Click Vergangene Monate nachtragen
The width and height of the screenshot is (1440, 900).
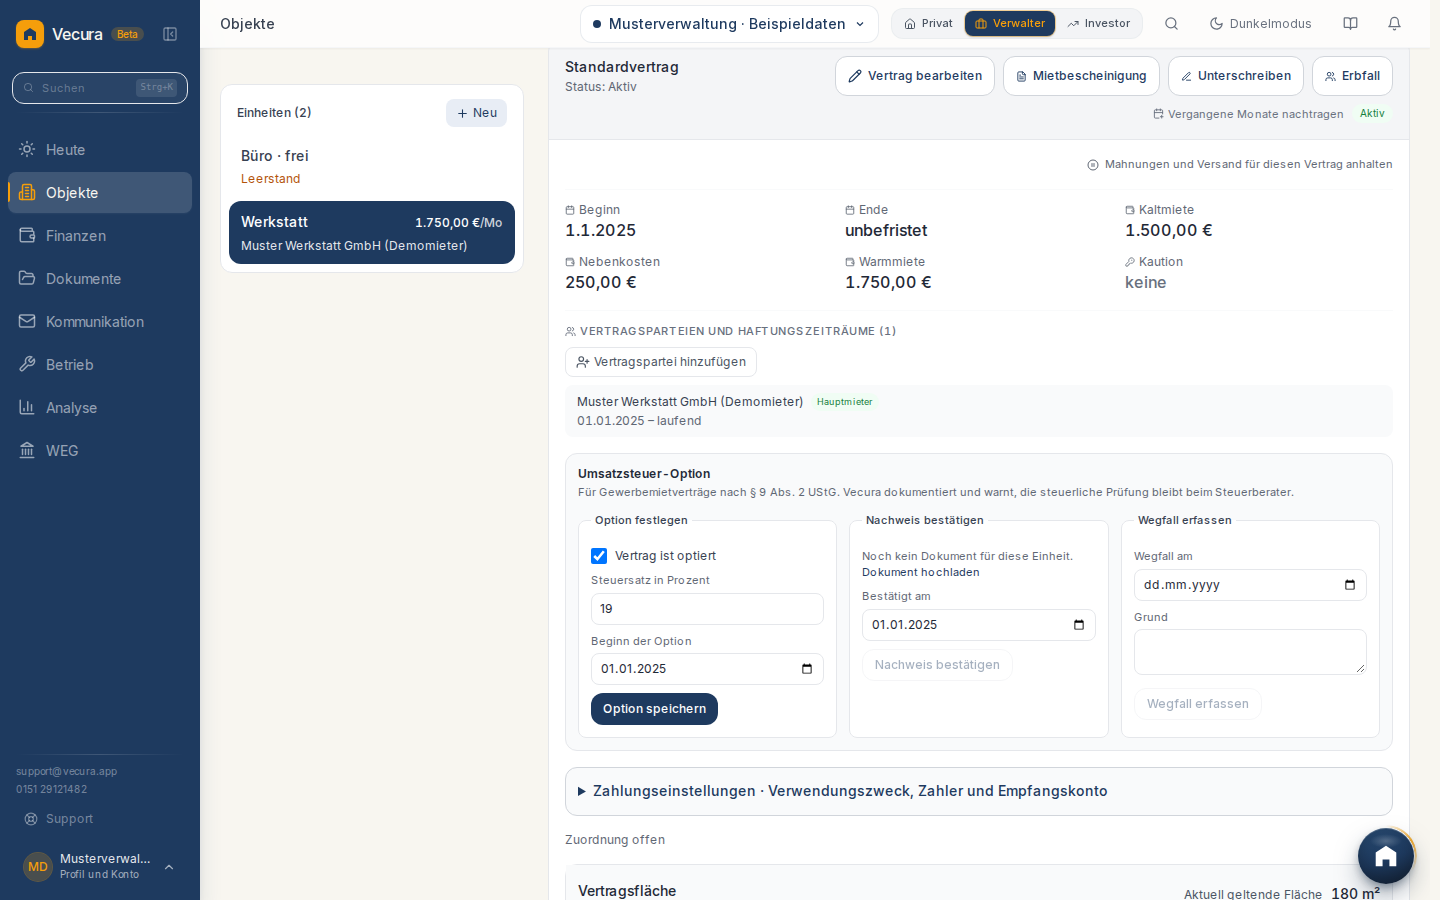(x=1248, y=114)
